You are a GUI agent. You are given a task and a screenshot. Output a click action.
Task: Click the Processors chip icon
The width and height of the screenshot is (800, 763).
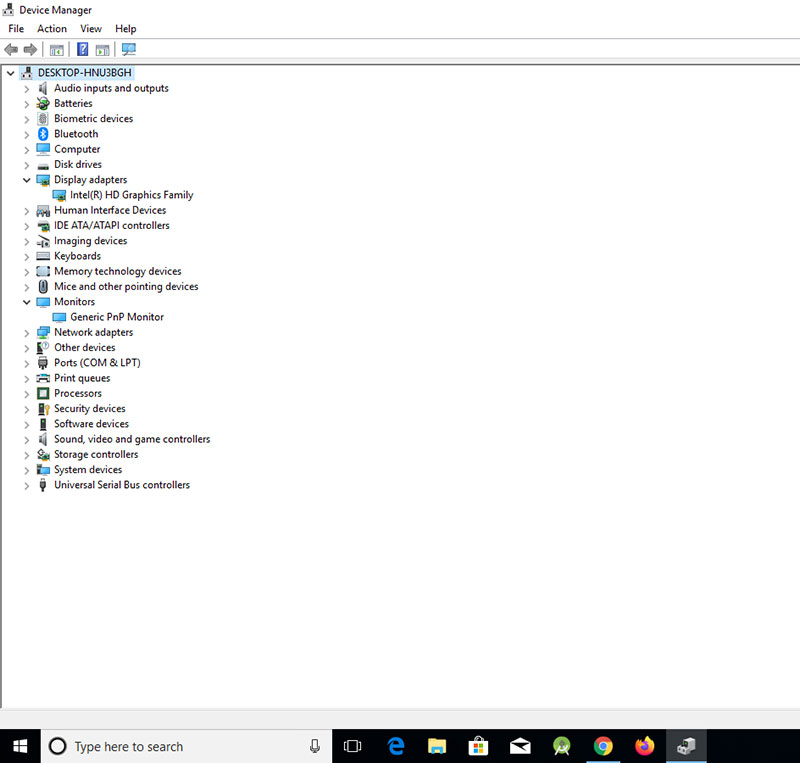[x=43, y=393]
